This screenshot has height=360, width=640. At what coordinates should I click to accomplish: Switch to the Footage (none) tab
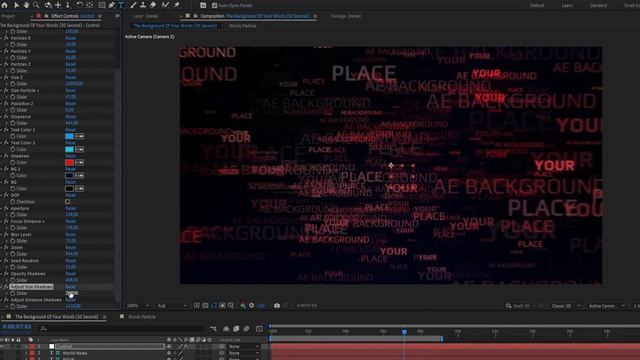point(346,16)
